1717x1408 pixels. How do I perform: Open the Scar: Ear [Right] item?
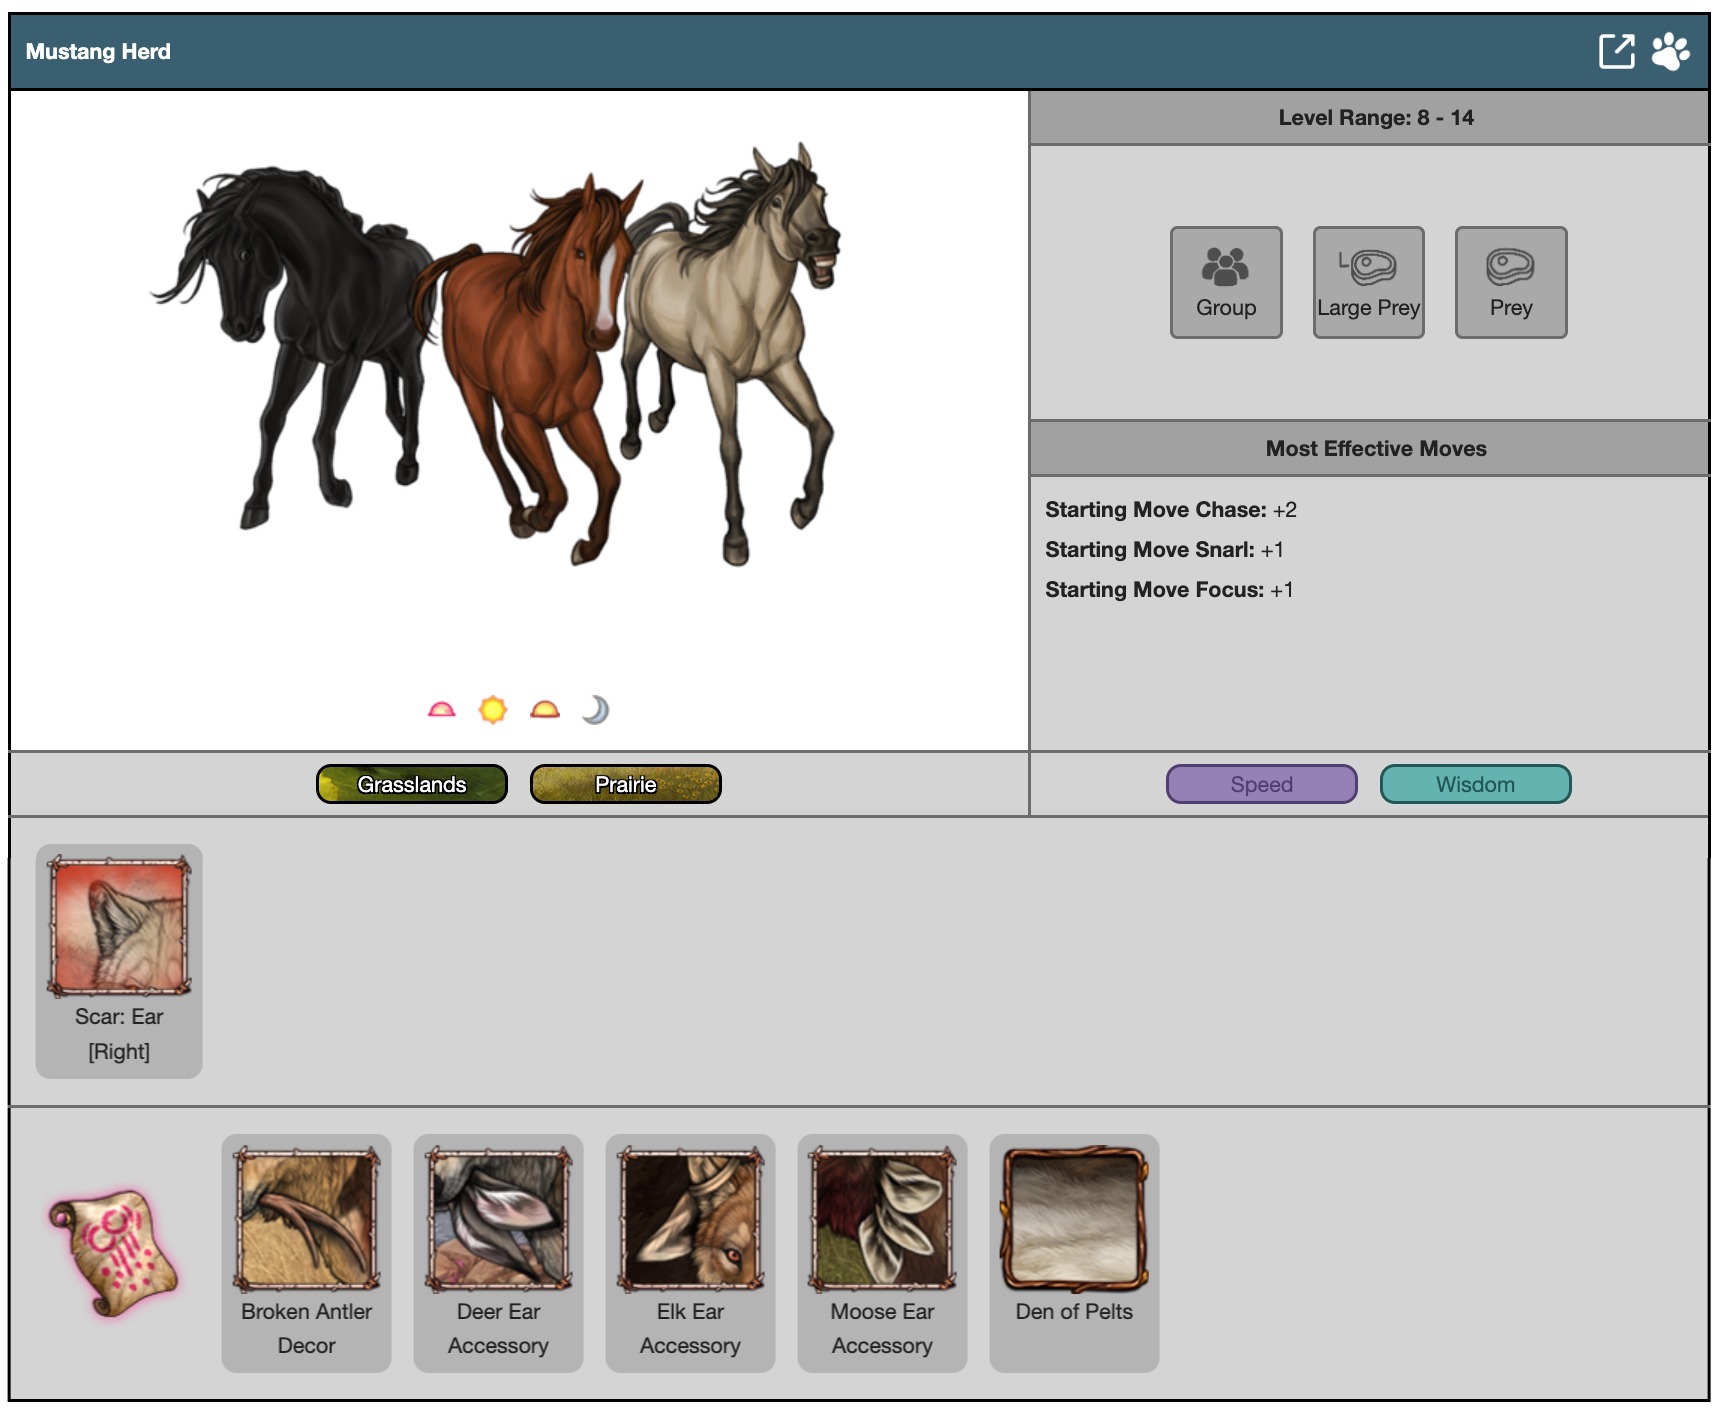point(119,960)
